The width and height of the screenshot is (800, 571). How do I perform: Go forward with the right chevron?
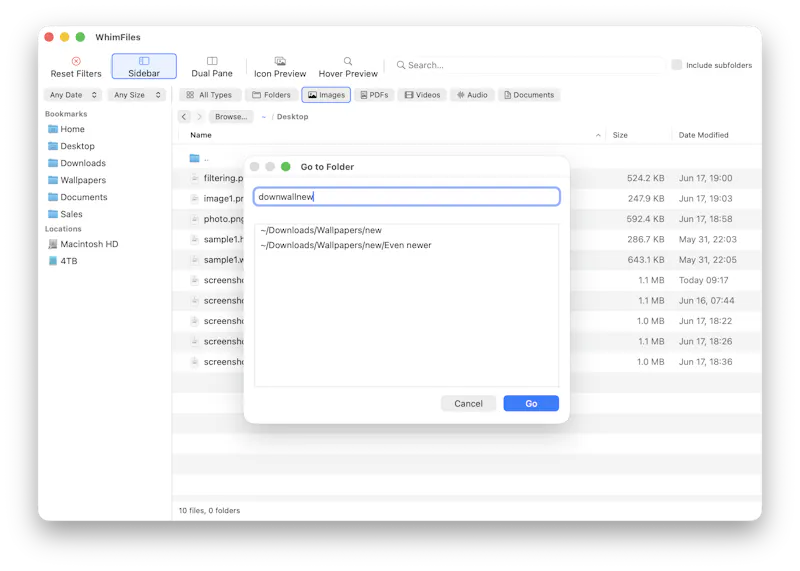tap(199, 117)
